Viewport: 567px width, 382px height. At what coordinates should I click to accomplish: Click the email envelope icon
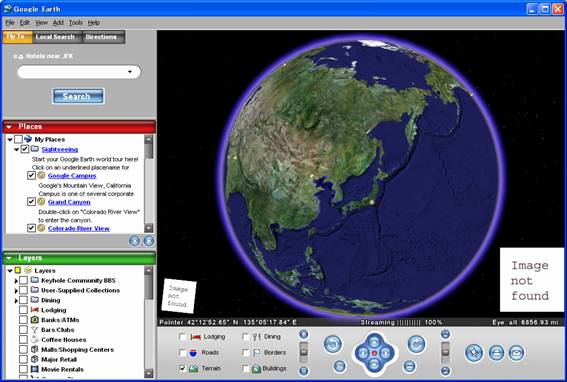click(516, 353)
